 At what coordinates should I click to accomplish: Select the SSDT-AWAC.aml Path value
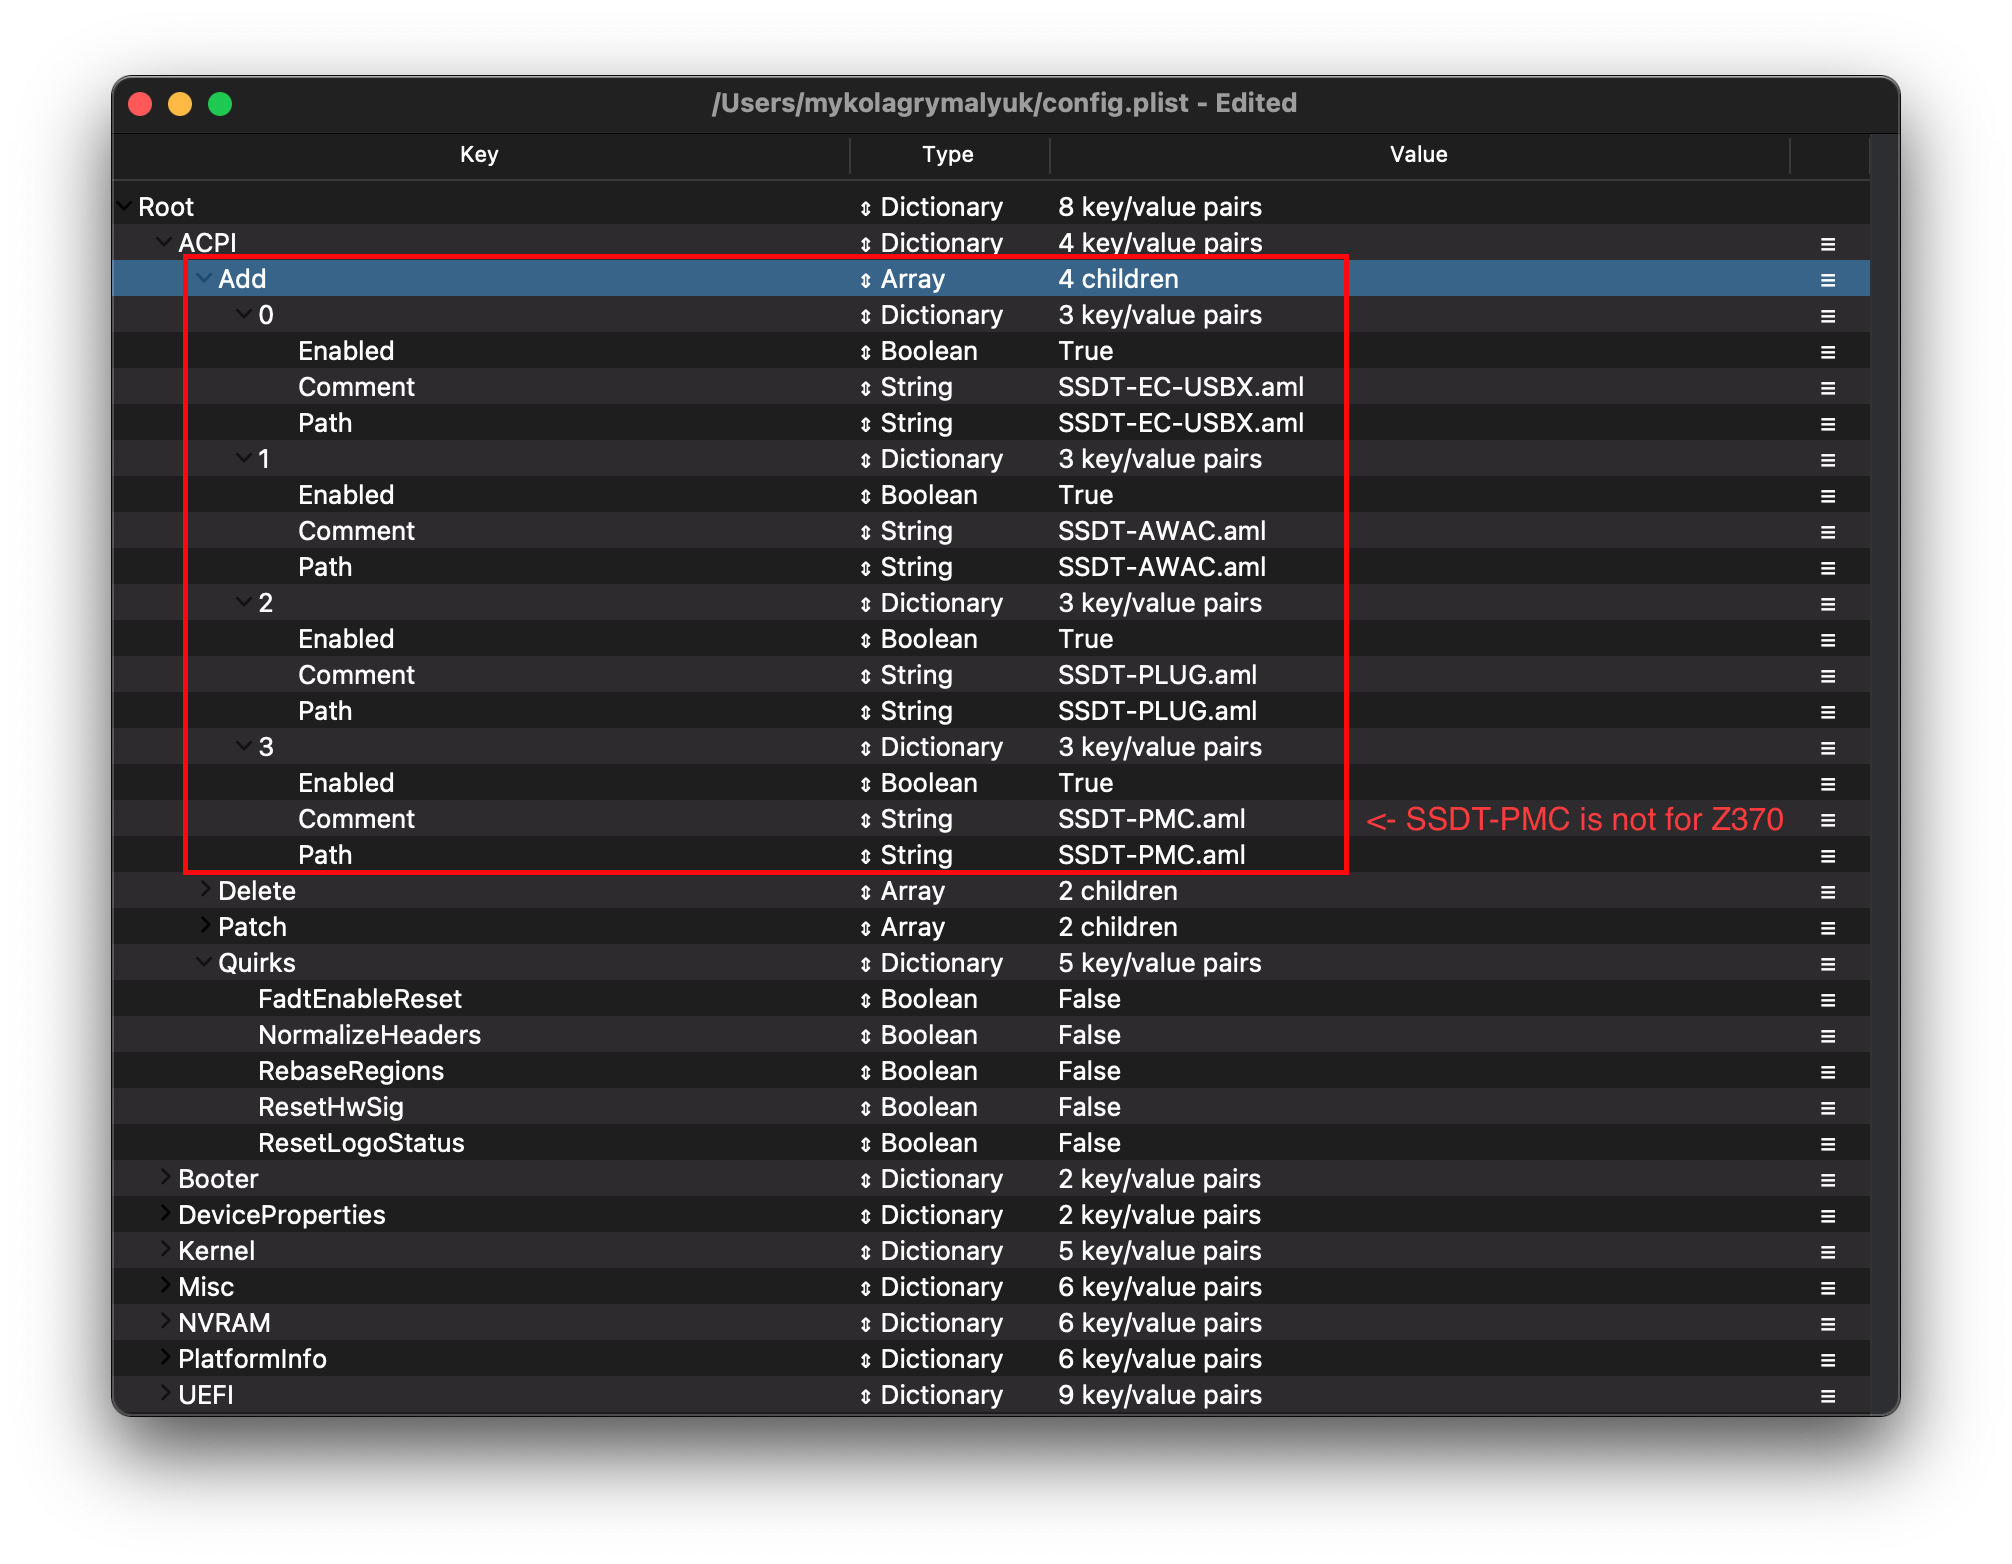click(1161, 568)
